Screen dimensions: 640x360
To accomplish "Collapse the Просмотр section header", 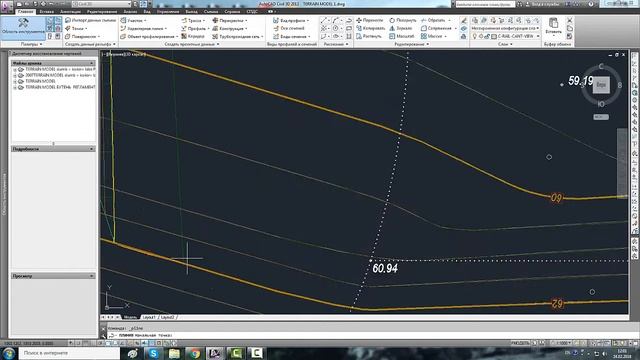I will click(53, 276).
